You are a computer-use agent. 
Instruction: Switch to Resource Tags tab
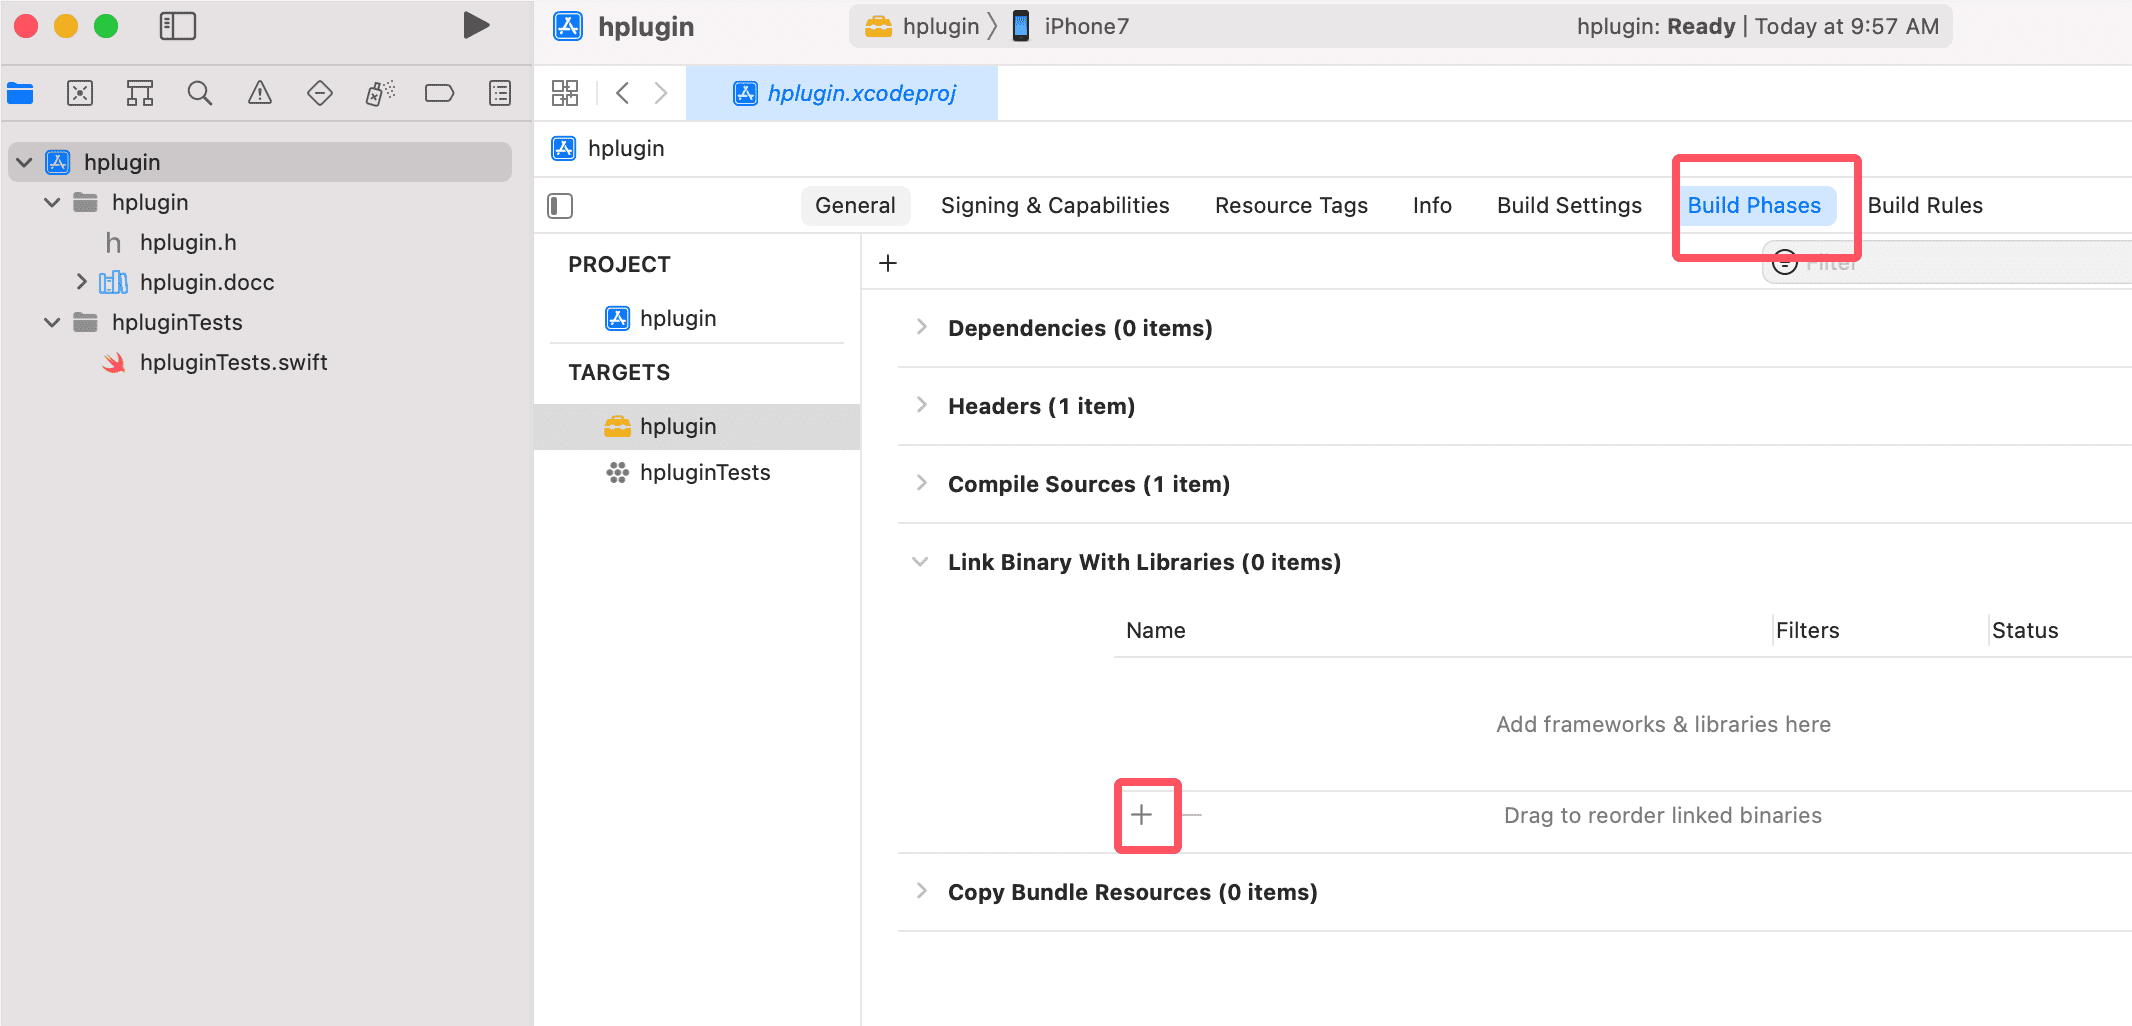[x=1291, y=205]
